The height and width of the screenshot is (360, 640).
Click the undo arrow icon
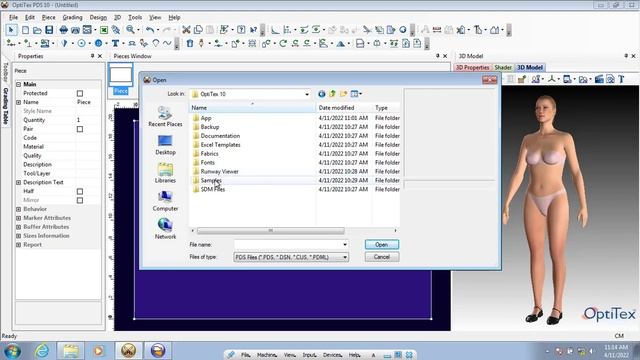(x=150, y=30)
